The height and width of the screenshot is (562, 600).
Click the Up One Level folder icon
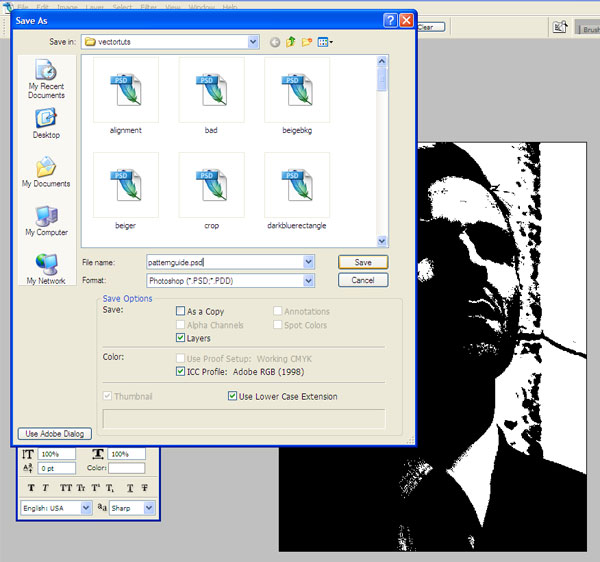(291, 42)
